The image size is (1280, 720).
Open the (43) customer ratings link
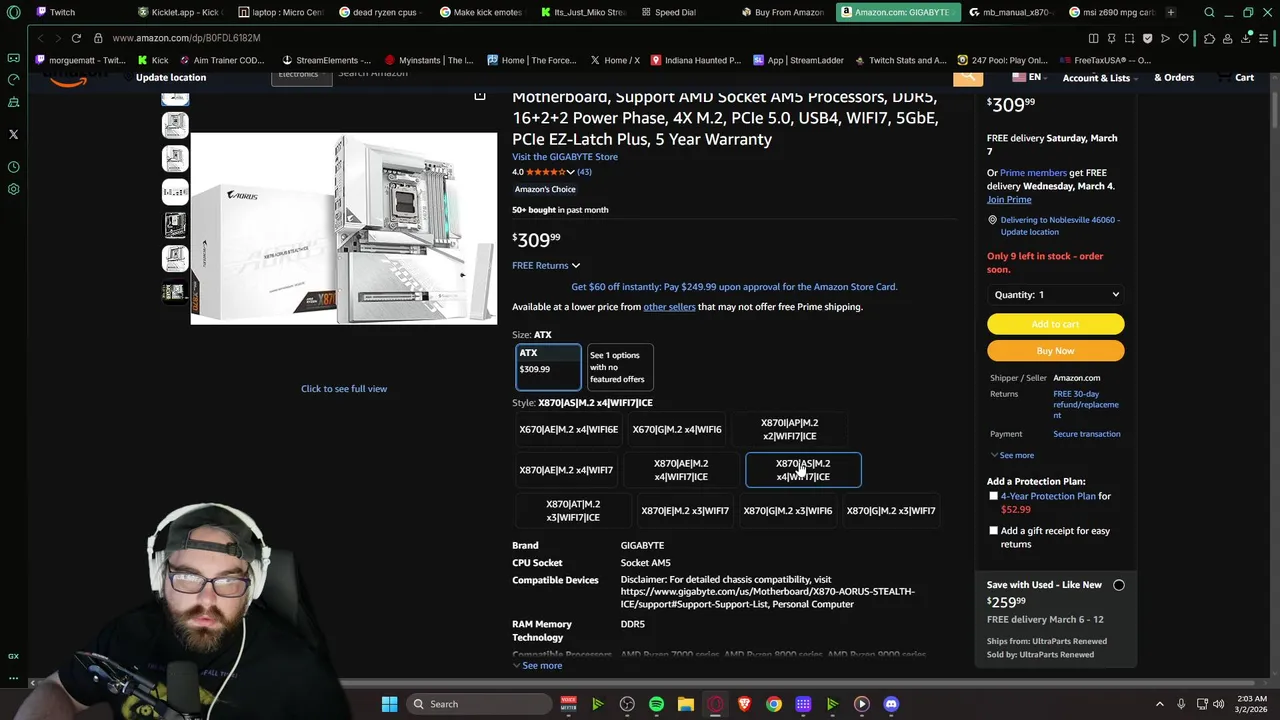pyautogui.click(x=584, y=172)
